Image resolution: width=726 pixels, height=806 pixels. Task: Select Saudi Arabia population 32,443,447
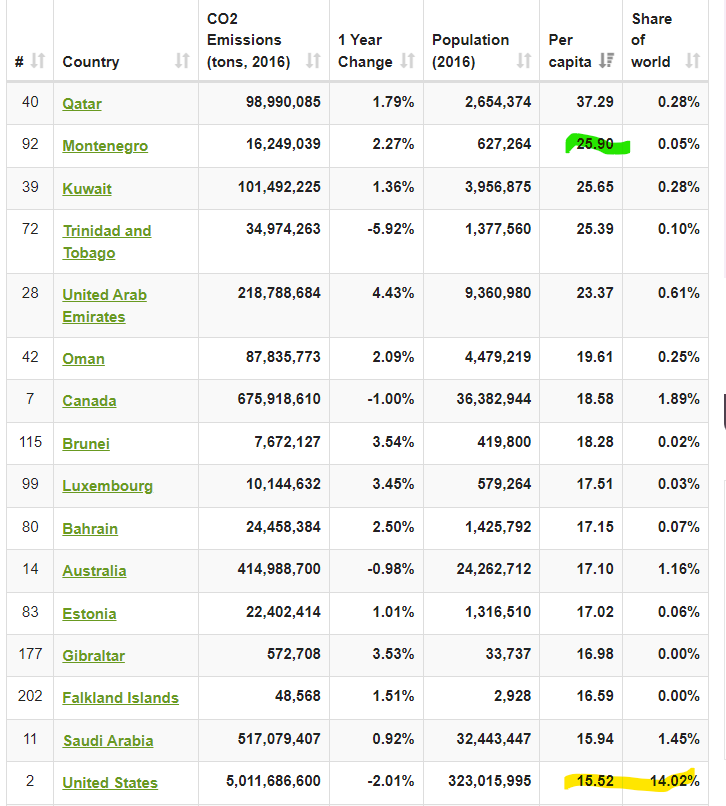[494, 739]
